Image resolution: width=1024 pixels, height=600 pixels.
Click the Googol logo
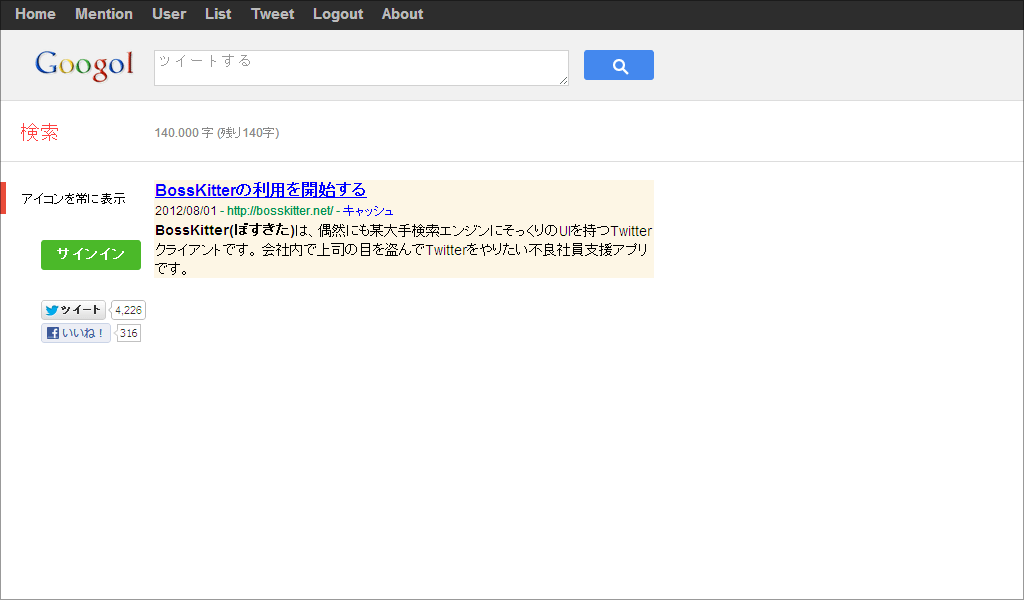click(84, 65)
